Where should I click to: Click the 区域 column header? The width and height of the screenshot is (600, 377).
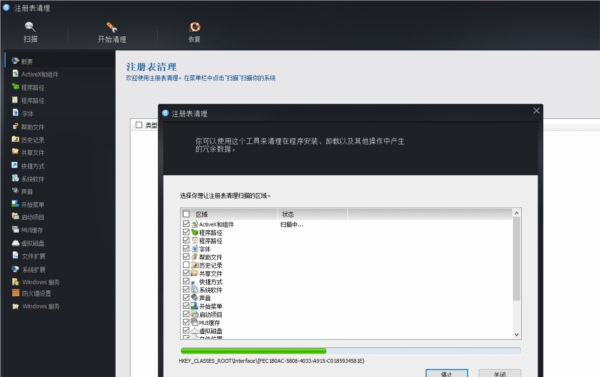click(229, 214)
